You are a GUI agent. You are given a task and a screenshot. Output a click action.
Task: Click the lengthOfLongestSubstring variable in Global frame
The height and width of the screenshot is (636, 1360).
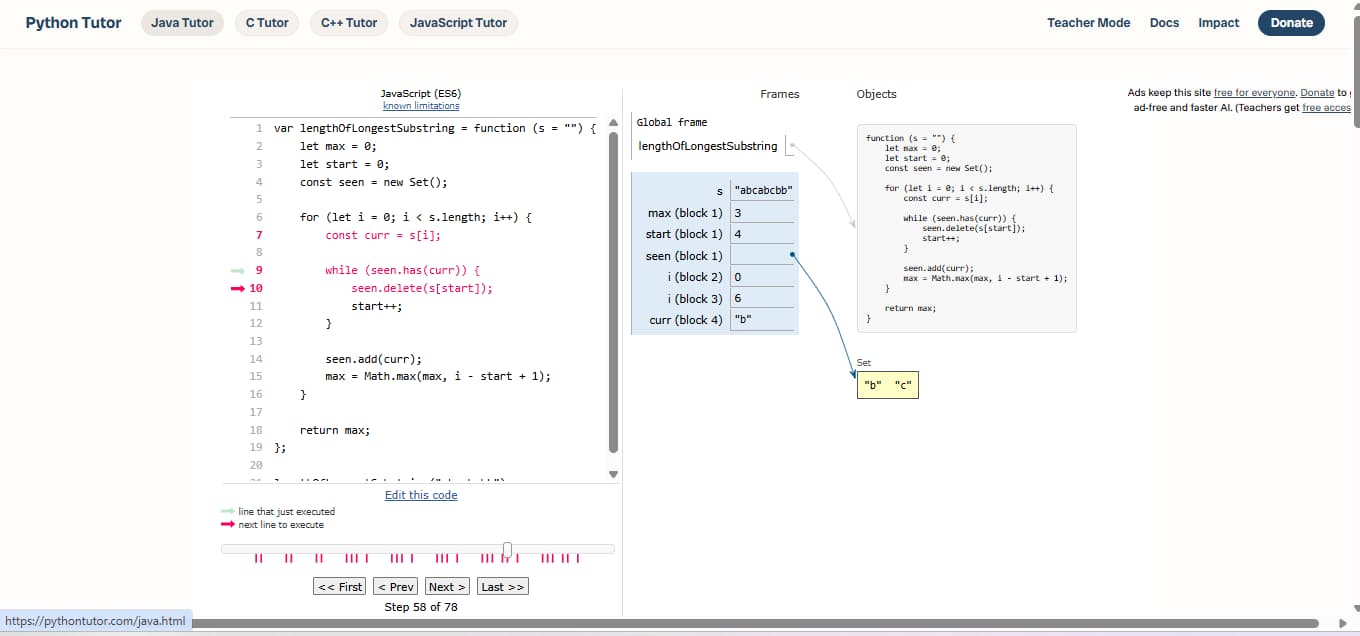[x=708, y=146]
